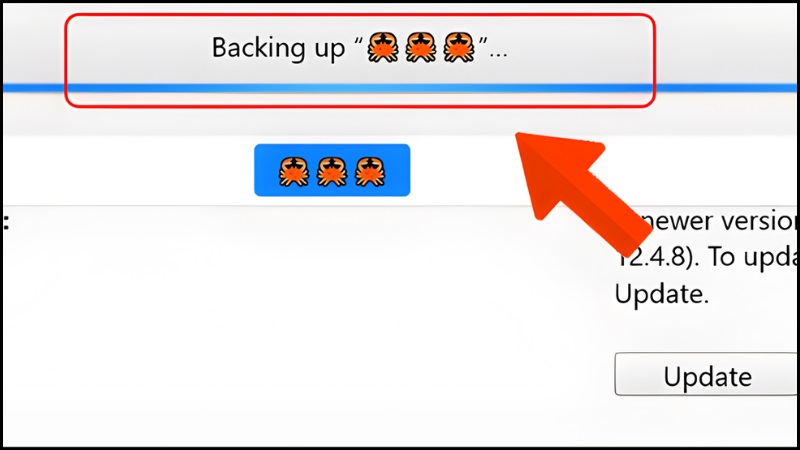Click the first crab emoji in the backup status
The height and width of the screenshot is (450, 800).
[x=383, y=47]
